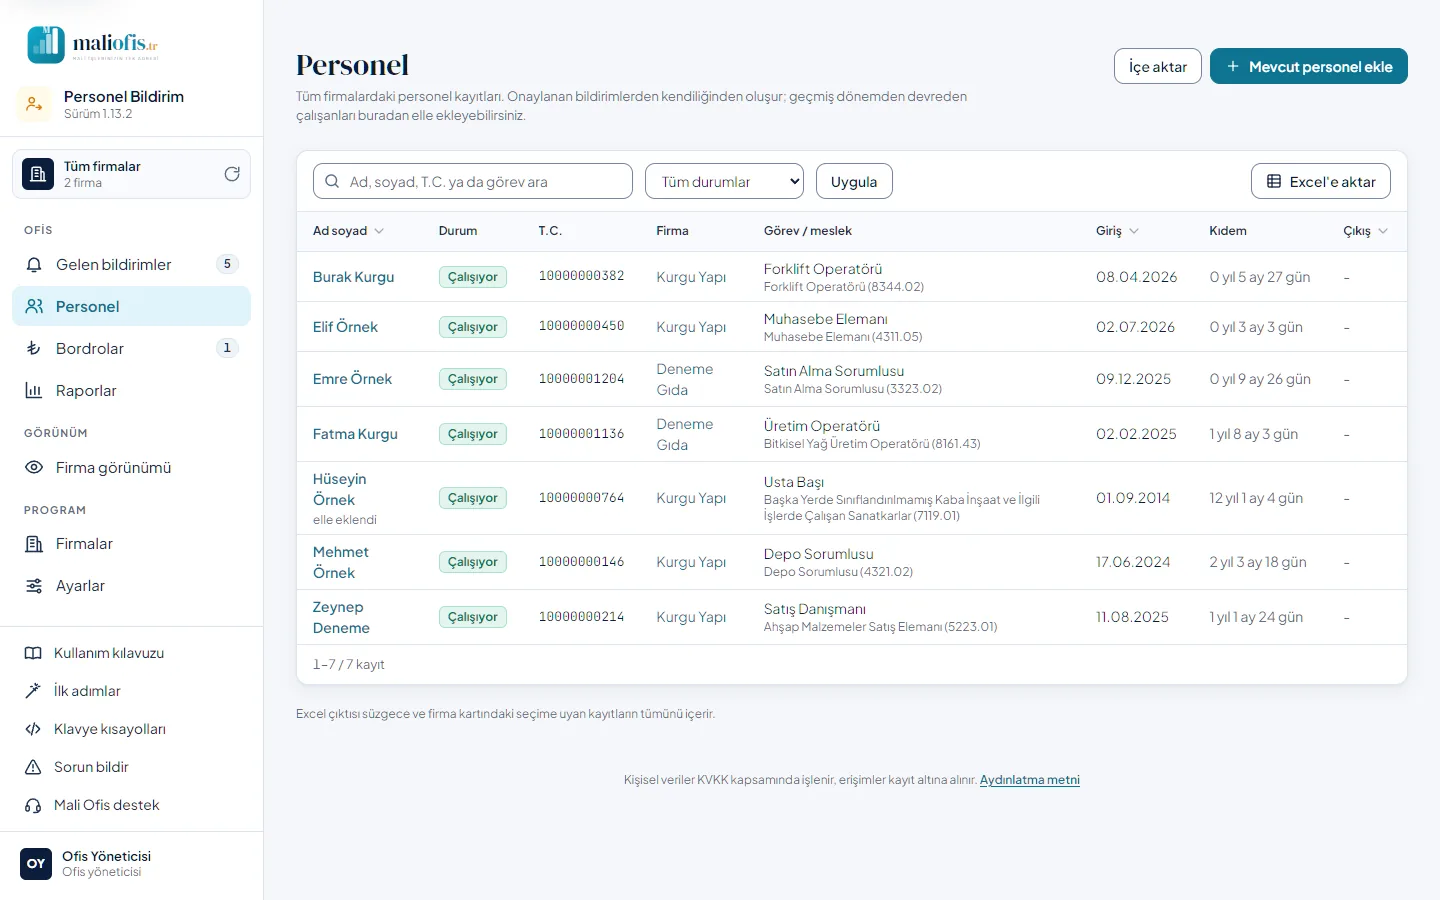The width and height of the screenshot is (1440, 900).
Task: Click the Firmalar building icon in sidebar
Action: pyautogui.click(x=34, y=544)
